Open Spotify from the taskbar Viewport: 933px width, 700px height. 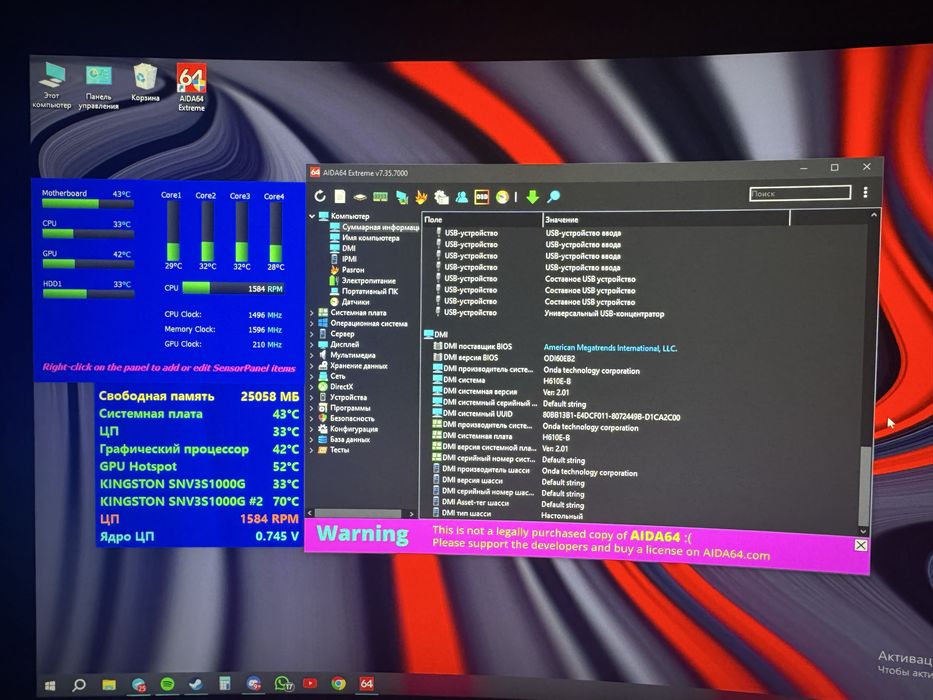pyautogui.click(x=167, y=685)
